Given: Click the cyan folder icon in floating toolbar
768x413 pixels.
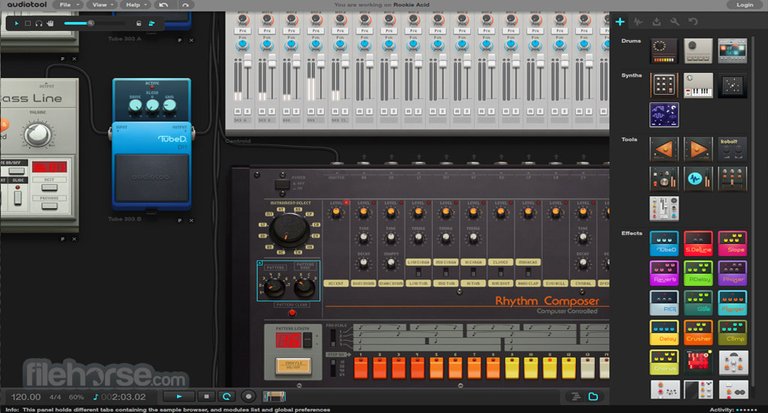Looking at the screenshot, I should (151, 24).
